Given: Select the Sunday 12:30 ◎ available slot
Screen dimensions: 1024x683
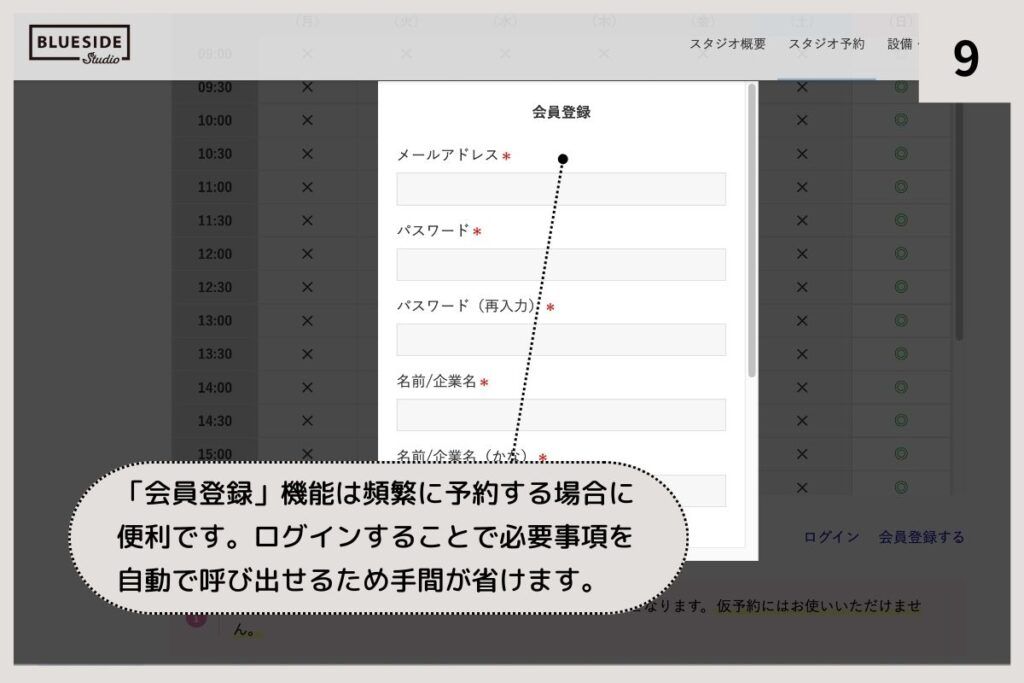Looking at the screenshot, I should 901,287.
